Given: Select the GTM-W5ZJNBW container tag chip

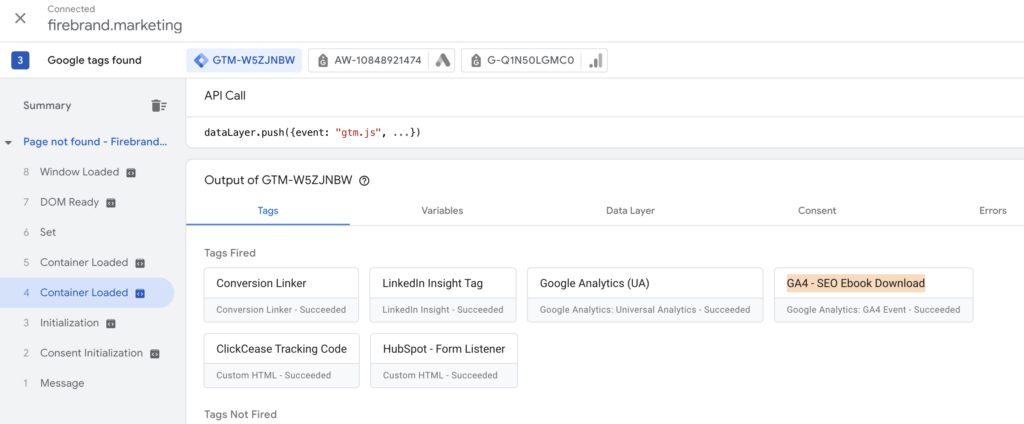Looking at the screenshot, I should (x=244, y=61).
